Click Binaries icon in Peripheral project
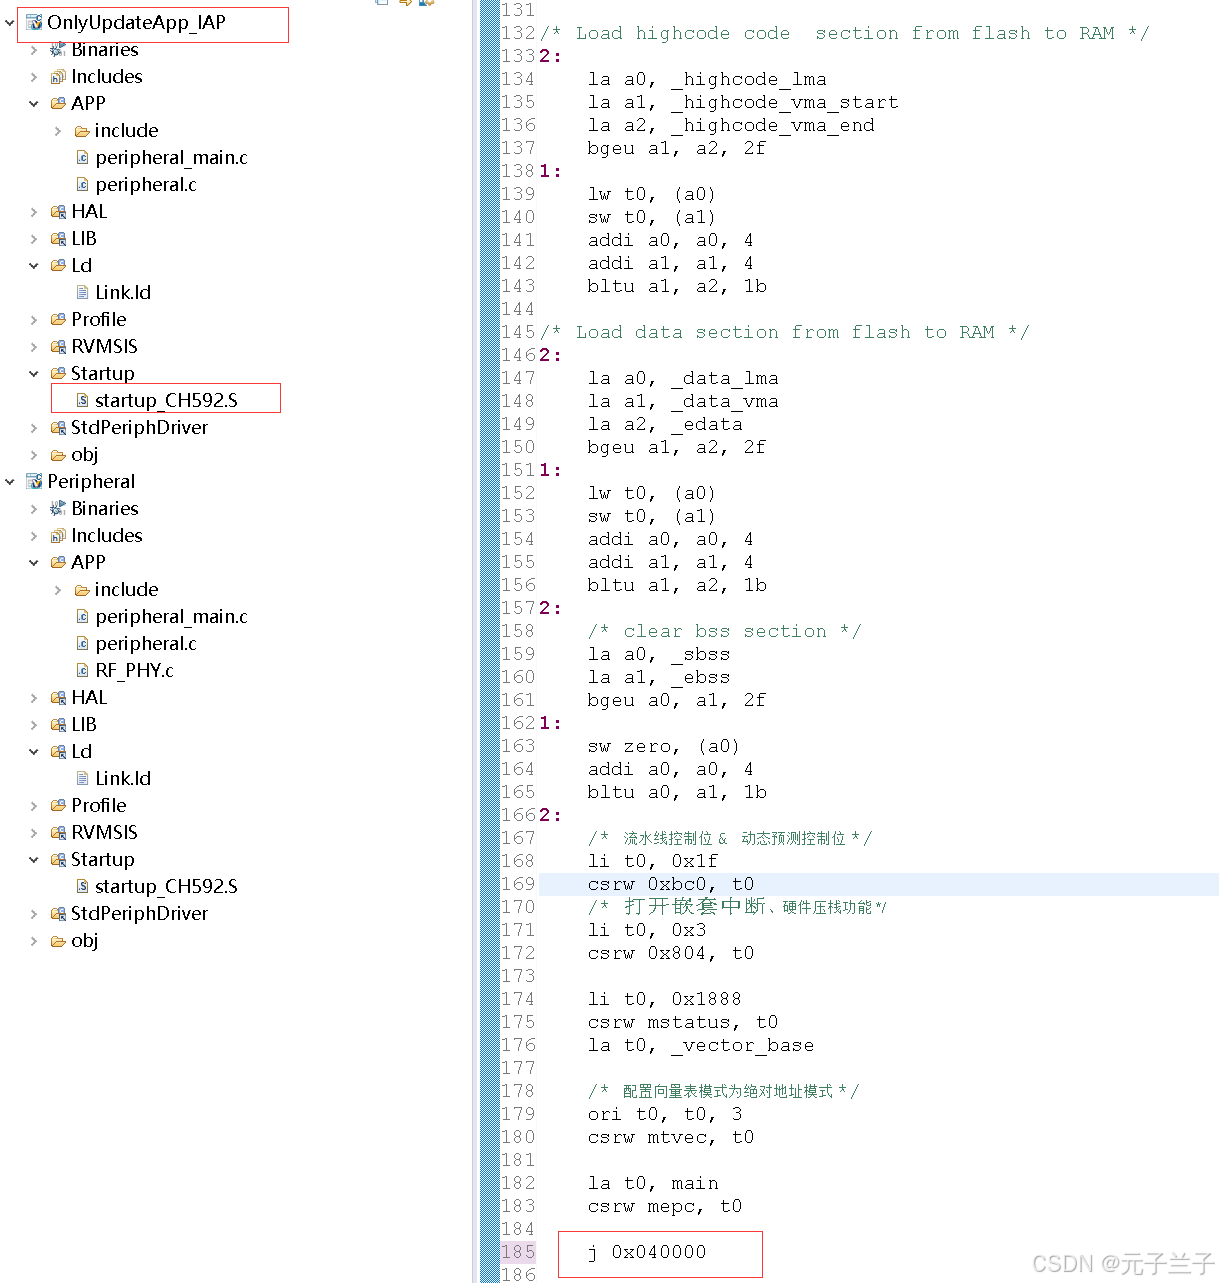Viewport: 1219px width, 1283px height. pos(58,508)
